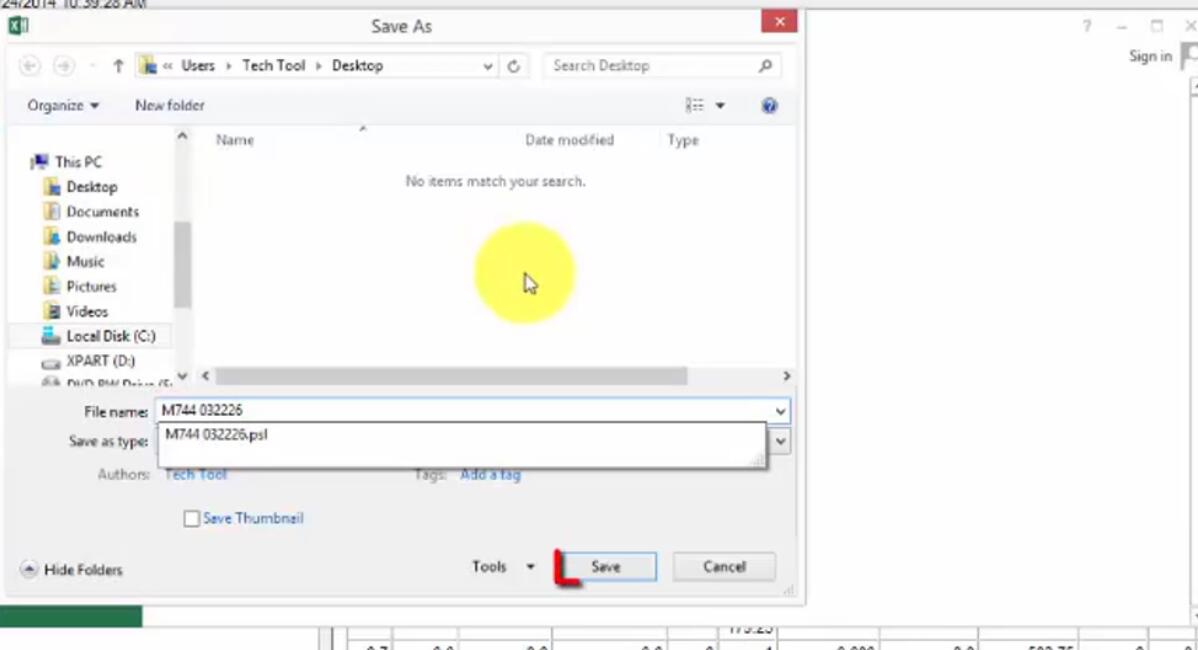Click the Type column header
This screenshot has height=650, width=1198.
[683, 140]
